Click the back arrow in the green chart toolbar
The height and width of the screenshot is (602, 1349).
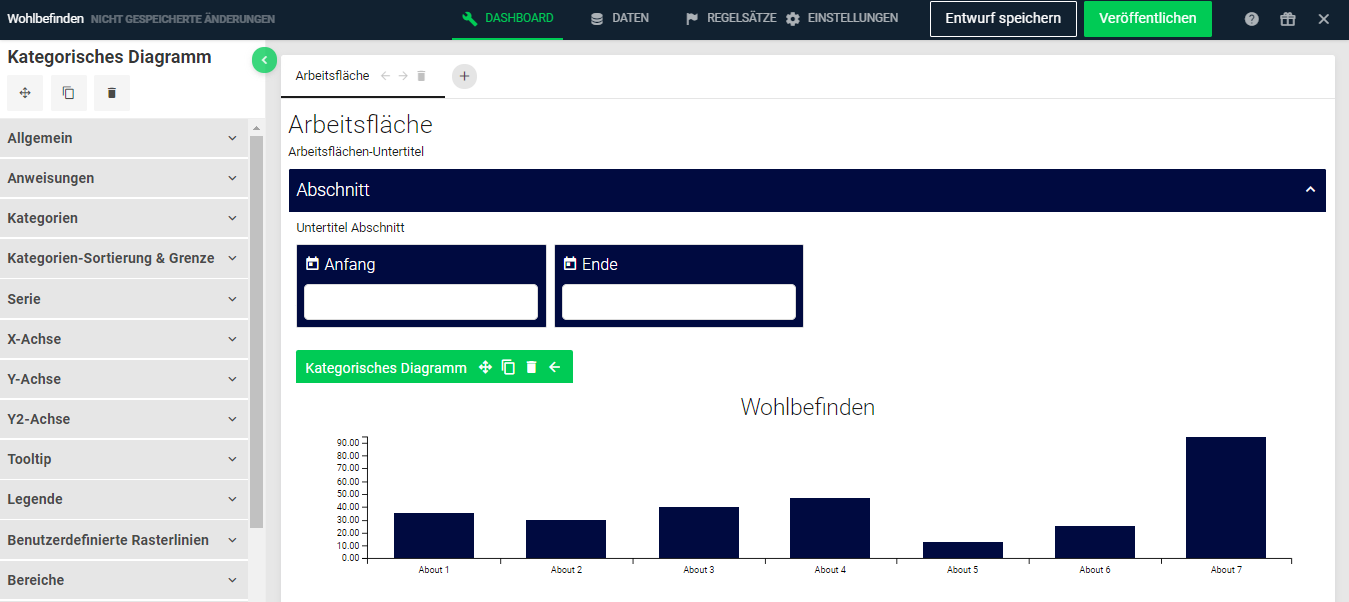click(x=554, y=367)
